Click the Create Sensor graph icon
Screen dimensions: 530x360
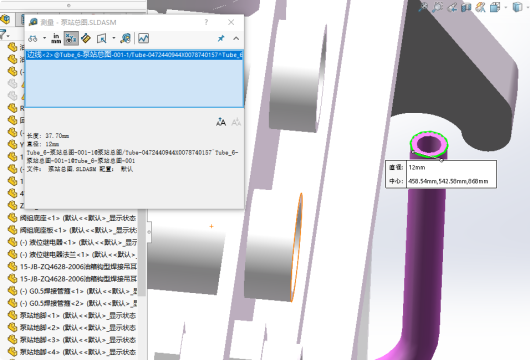[143, 38]
